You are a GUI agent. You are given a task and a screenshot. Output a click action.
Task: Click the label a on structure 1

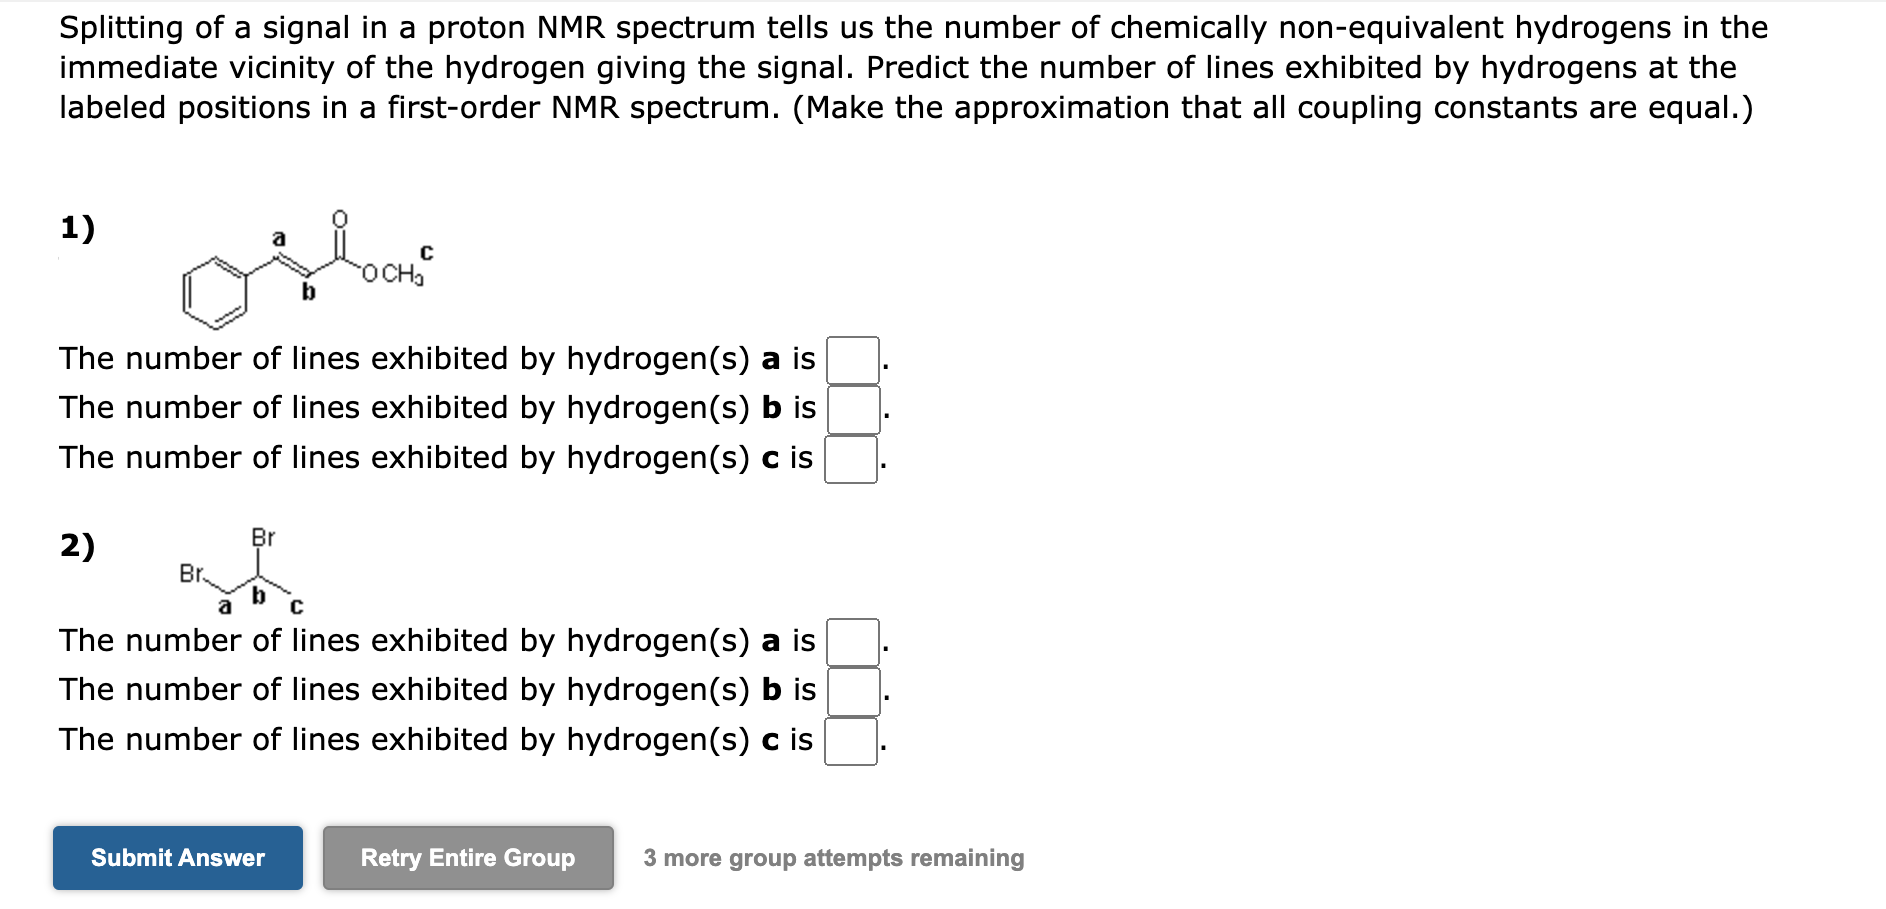[279, 237]
